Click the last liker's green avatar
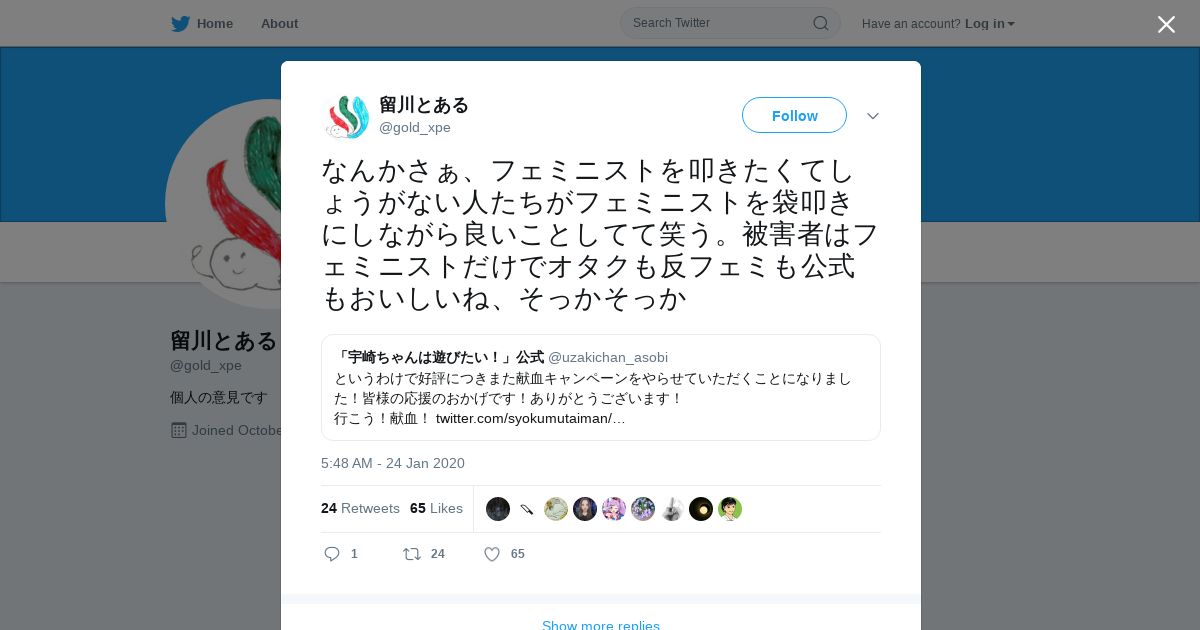The width and height of the screenshot is (1200, 630). tap(730, 509)
